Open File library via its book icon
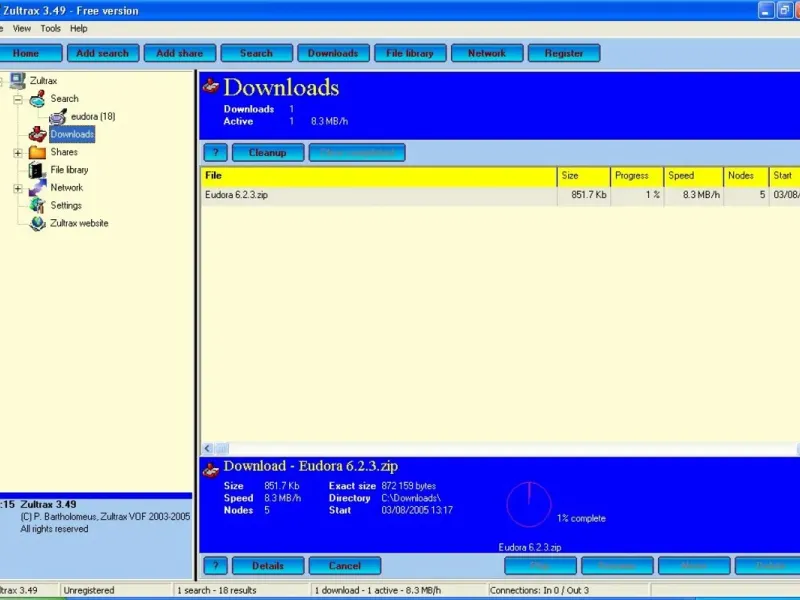Viewport: 800px width, 600px height. [37, 170]
